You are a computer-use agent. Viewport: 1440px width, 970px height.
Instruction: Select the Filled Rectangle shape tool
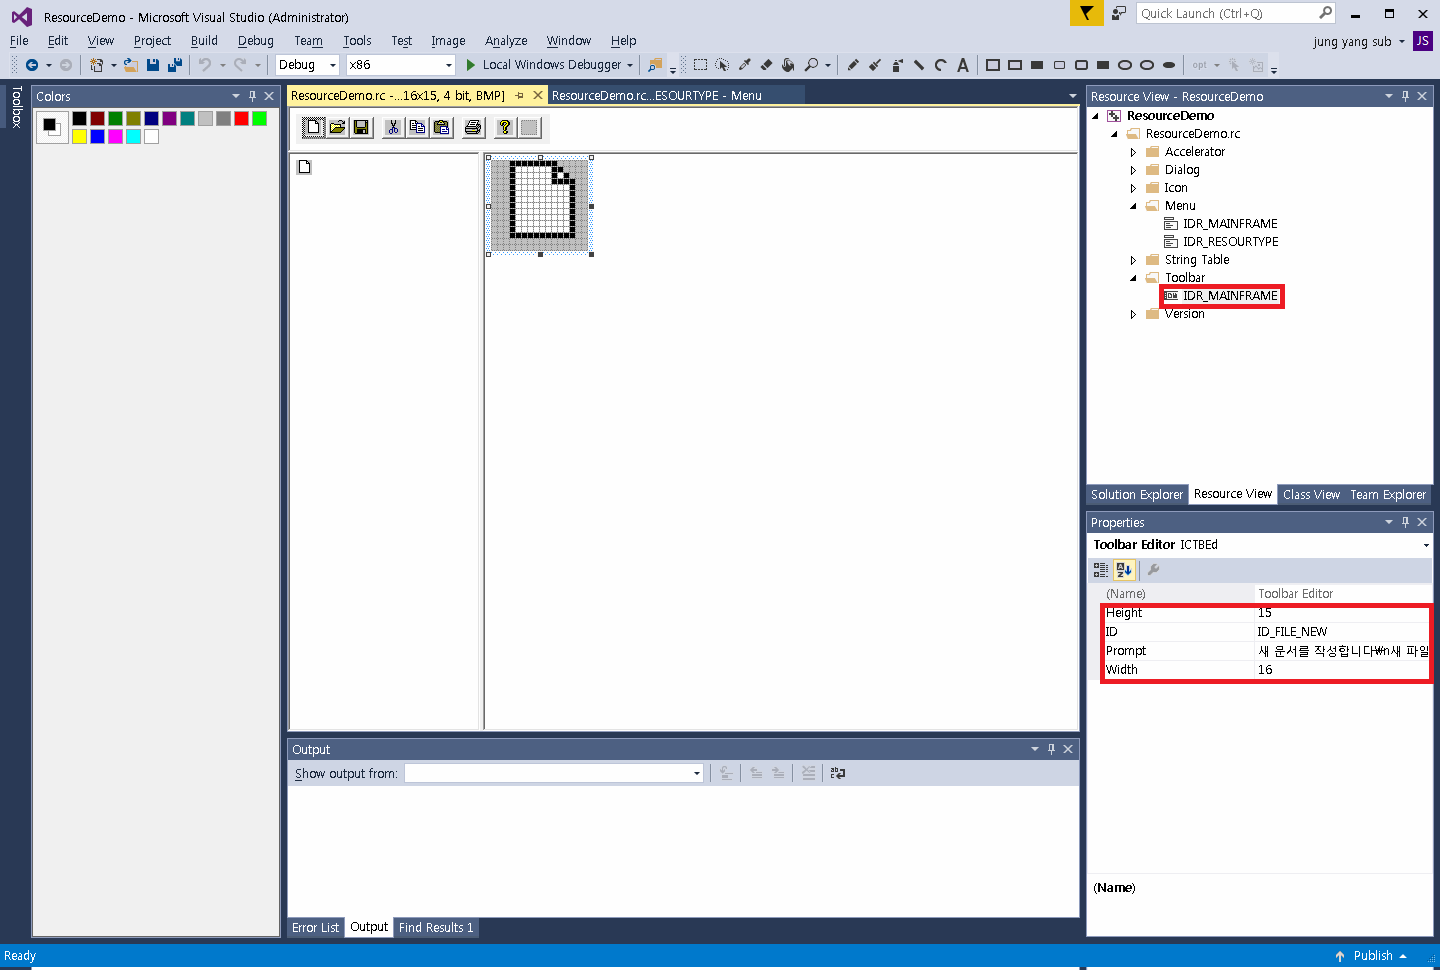1037,65
